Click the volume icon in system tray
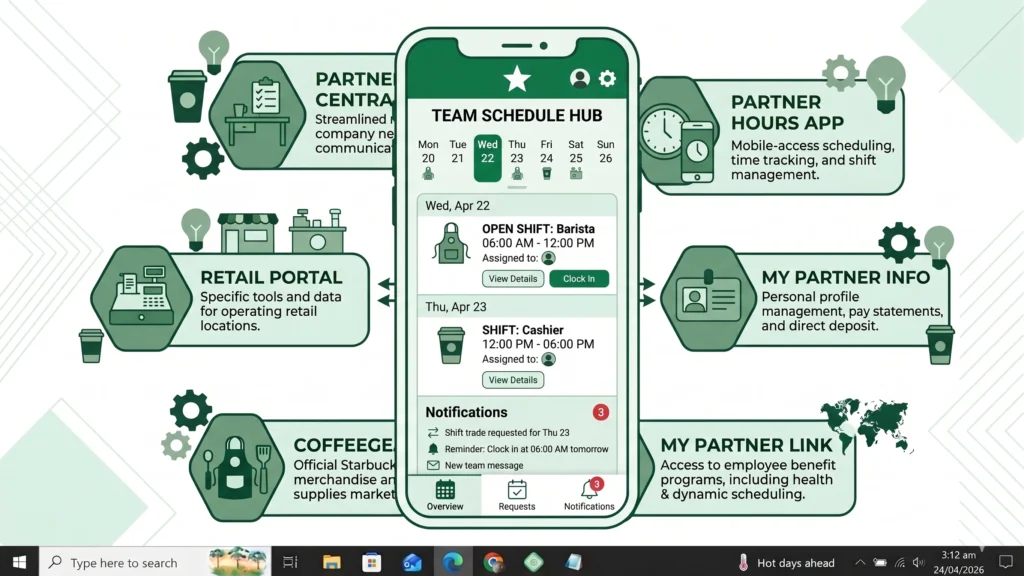The height and width of the screenshot is (576, 1024). click(x=919, y=562)
